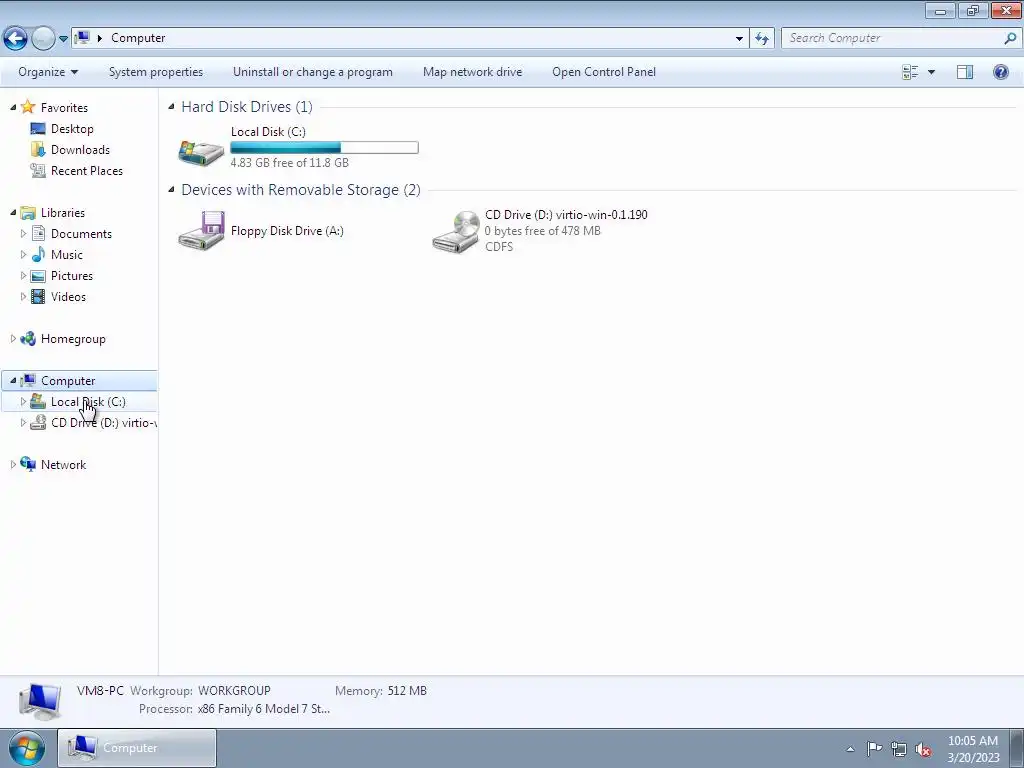Screen dimensions: 1024x768
Task: Change your view icon button
Action: click(x=910, y=72)
